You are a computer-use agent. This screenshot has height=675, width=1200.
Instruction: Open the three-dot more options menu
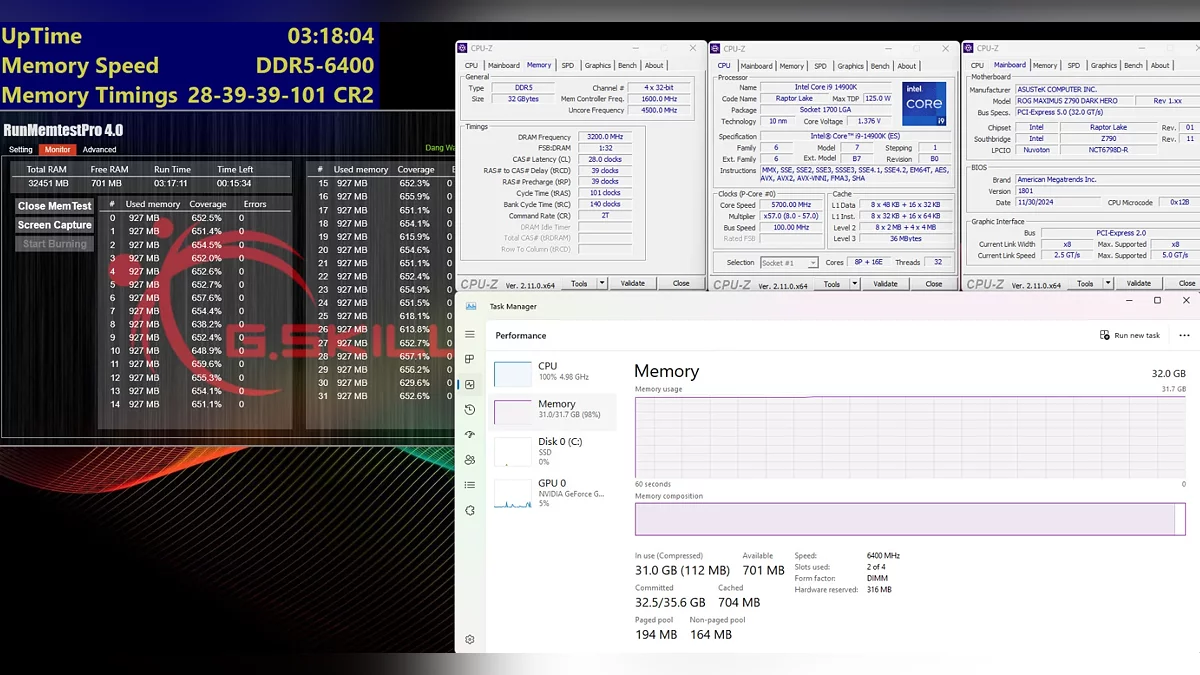[1185, 336]
